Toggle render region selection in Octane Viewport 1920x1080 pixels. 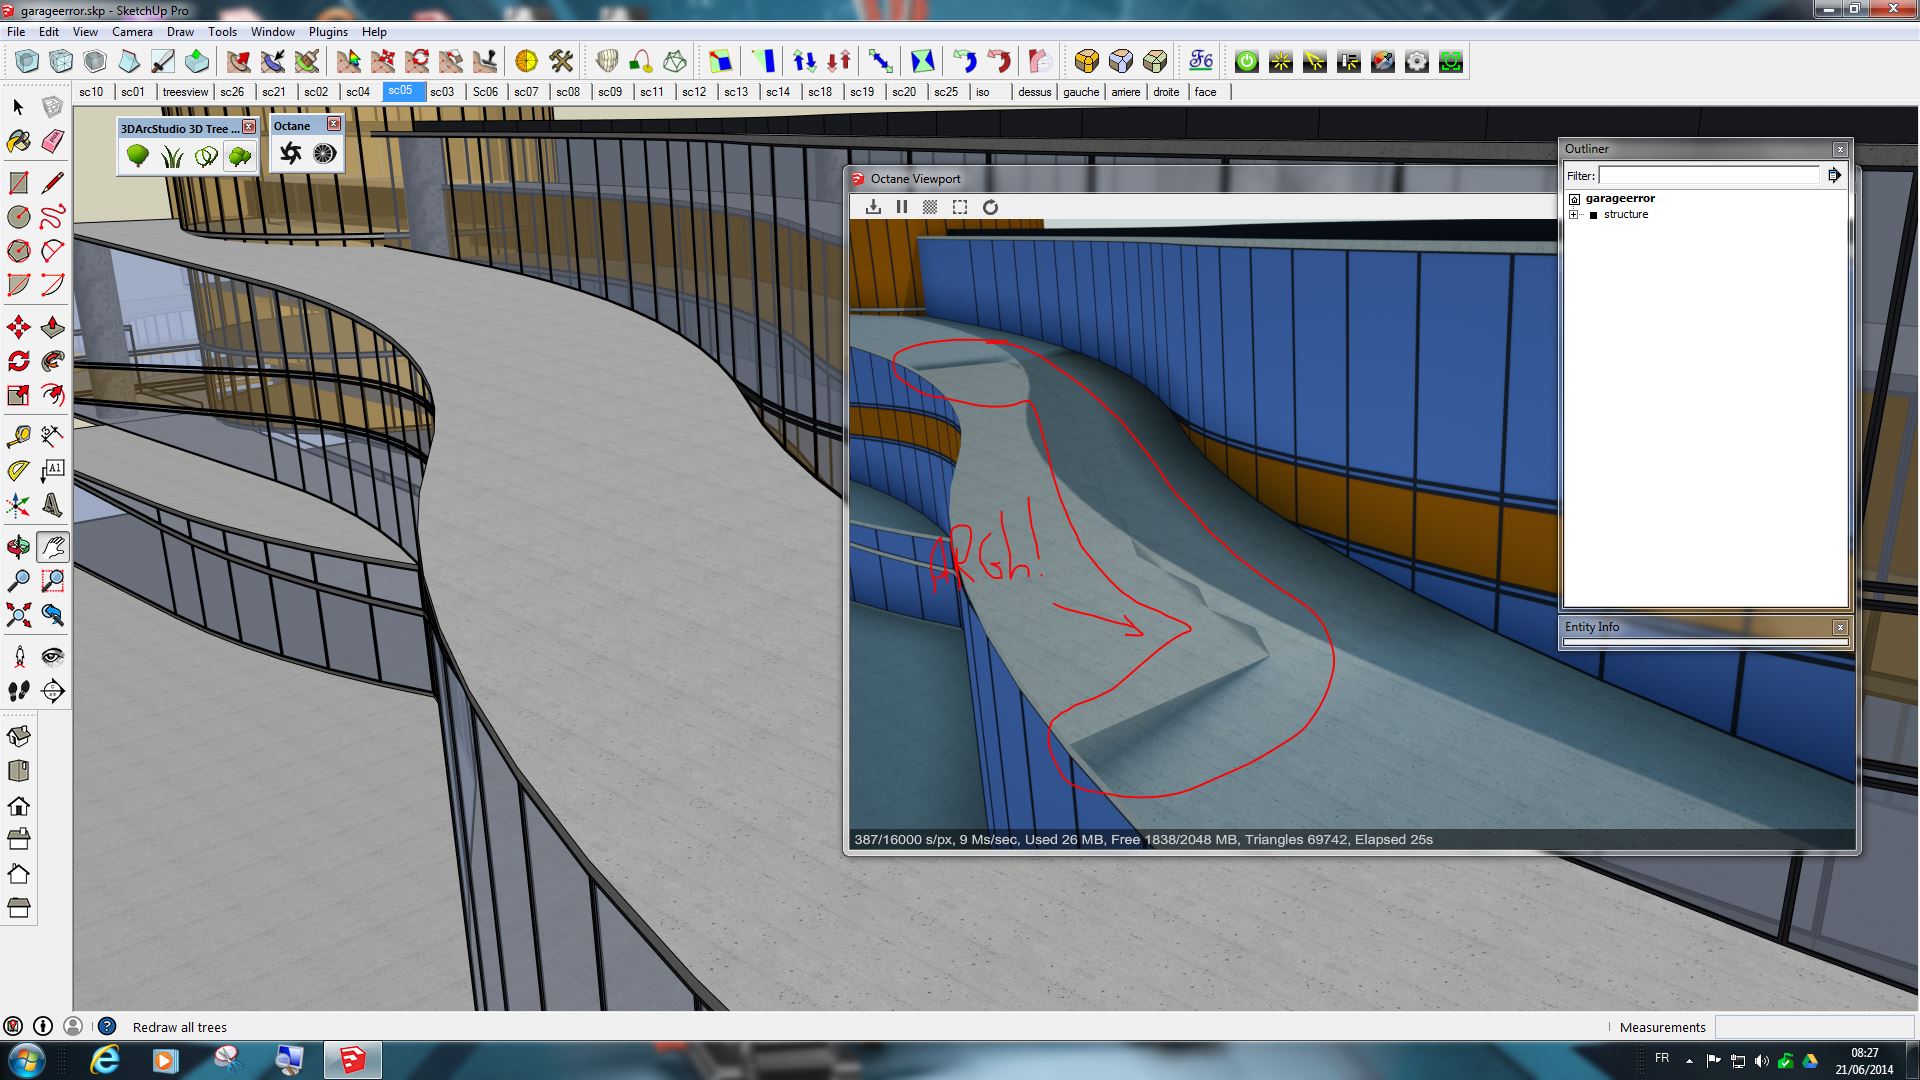coord(960,207)
